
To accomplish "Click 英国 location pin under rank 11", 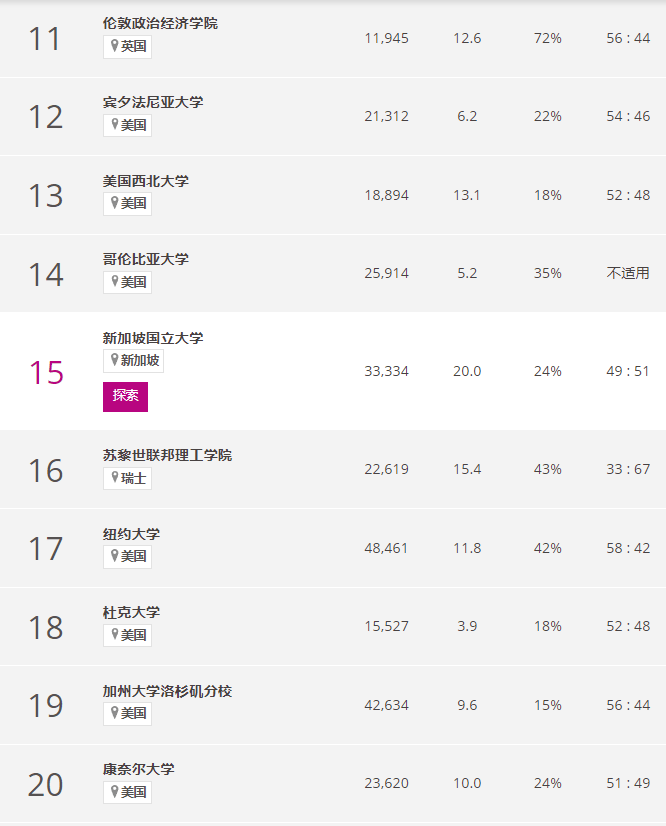I will pyautogui.click(x=128, y=46).
